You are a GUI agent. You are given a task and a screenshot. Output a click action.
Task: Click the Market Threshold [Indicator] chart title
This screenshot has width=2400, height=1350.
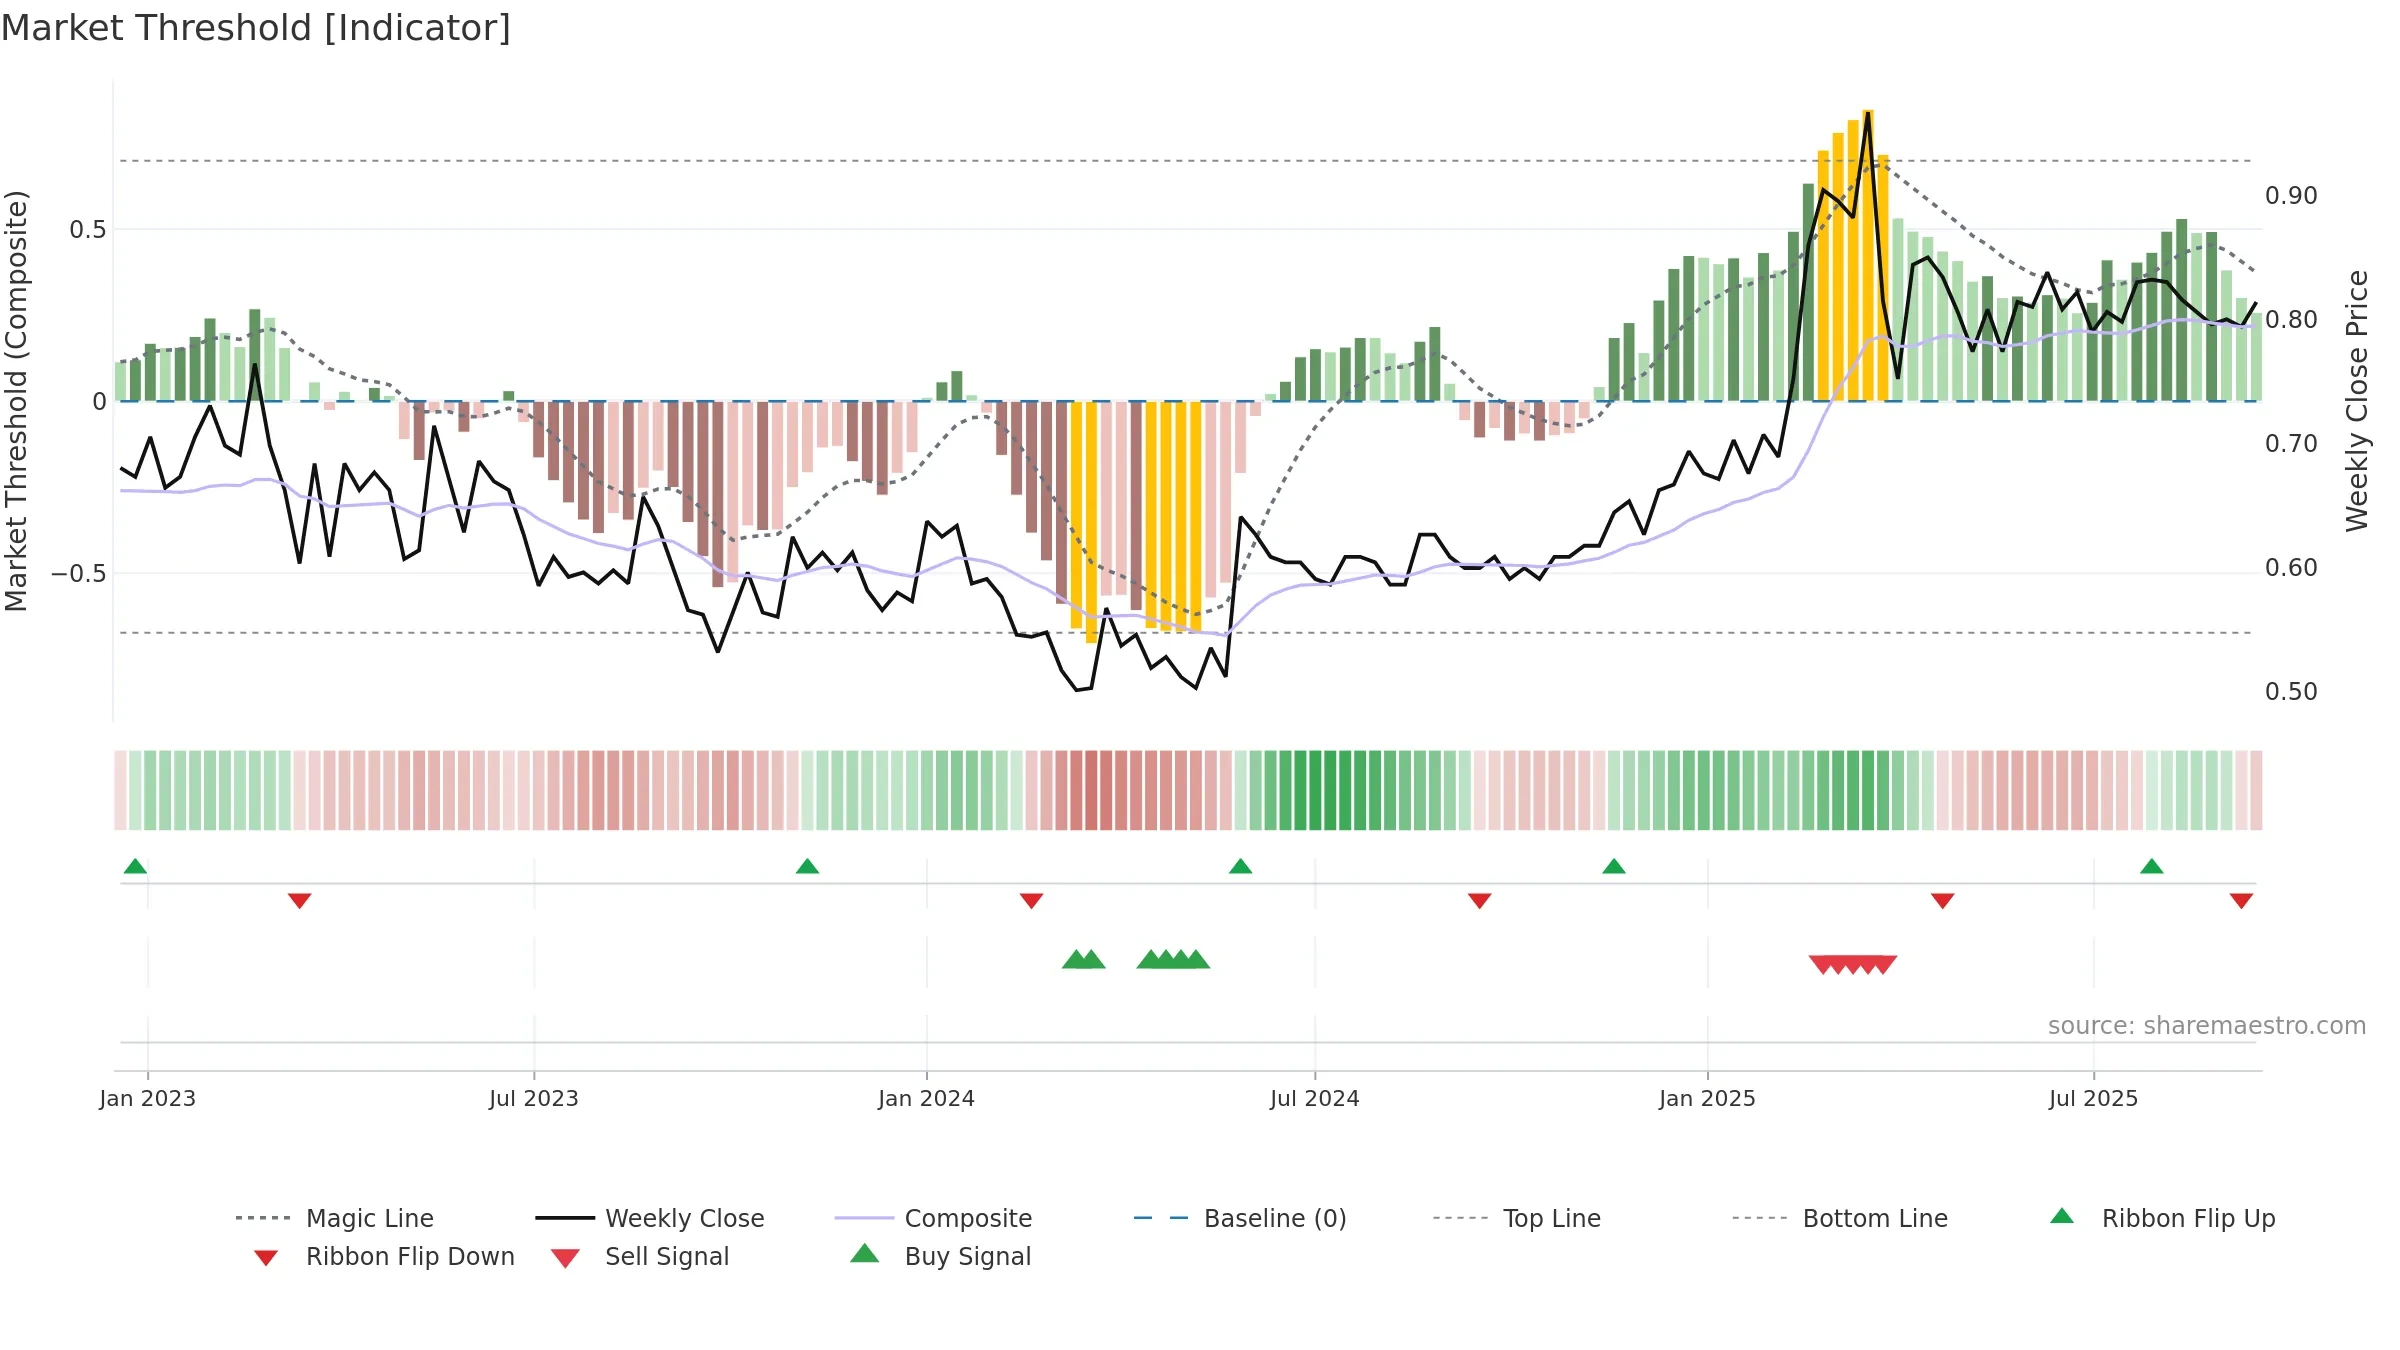[256, 28]
